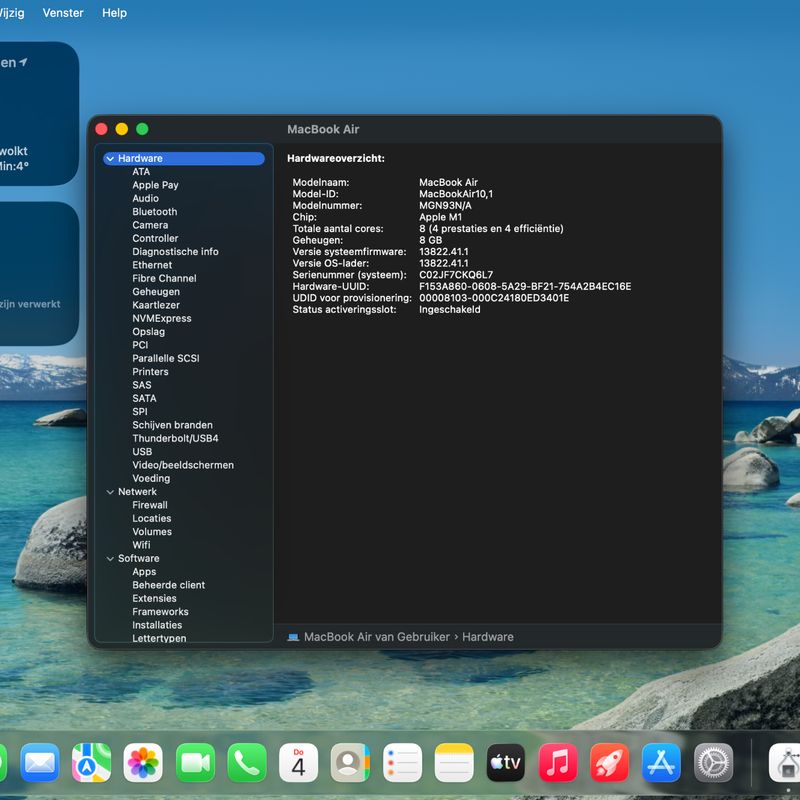Click the laptop icon in path bar
The width and height of the screenshot is (800, 800).
[293, 637]
